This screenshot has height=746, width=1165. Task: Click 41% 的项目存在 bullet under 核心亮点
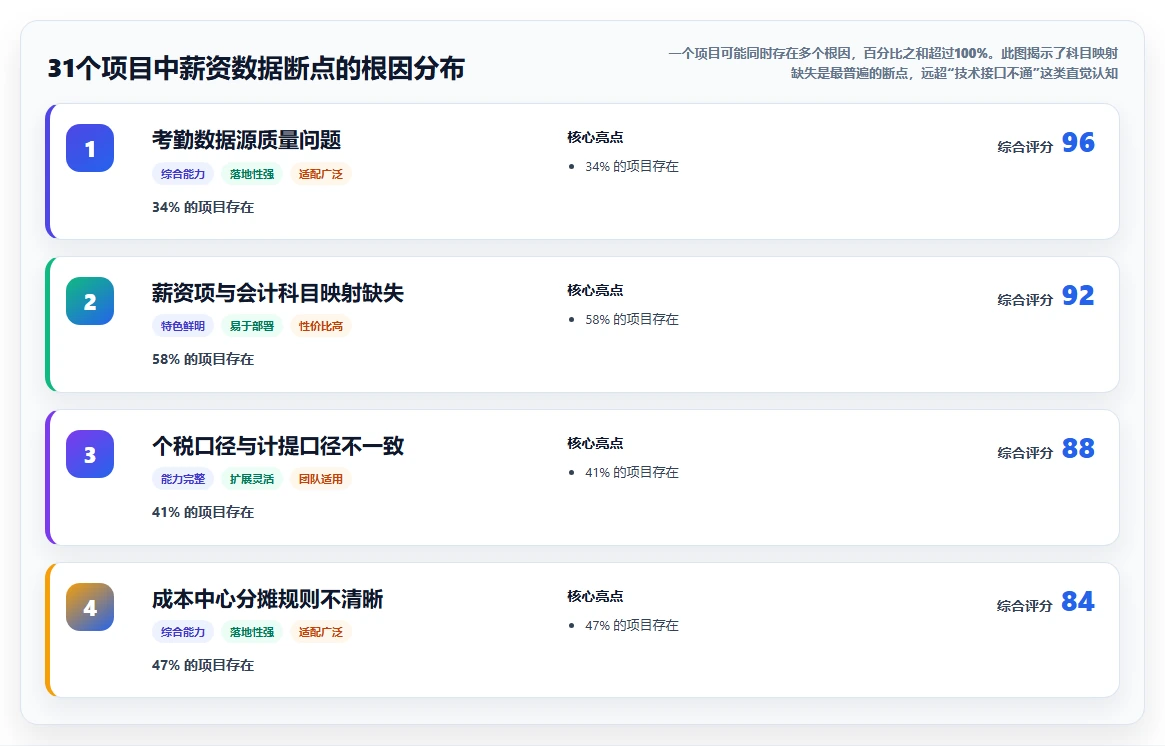click(632, 473)
